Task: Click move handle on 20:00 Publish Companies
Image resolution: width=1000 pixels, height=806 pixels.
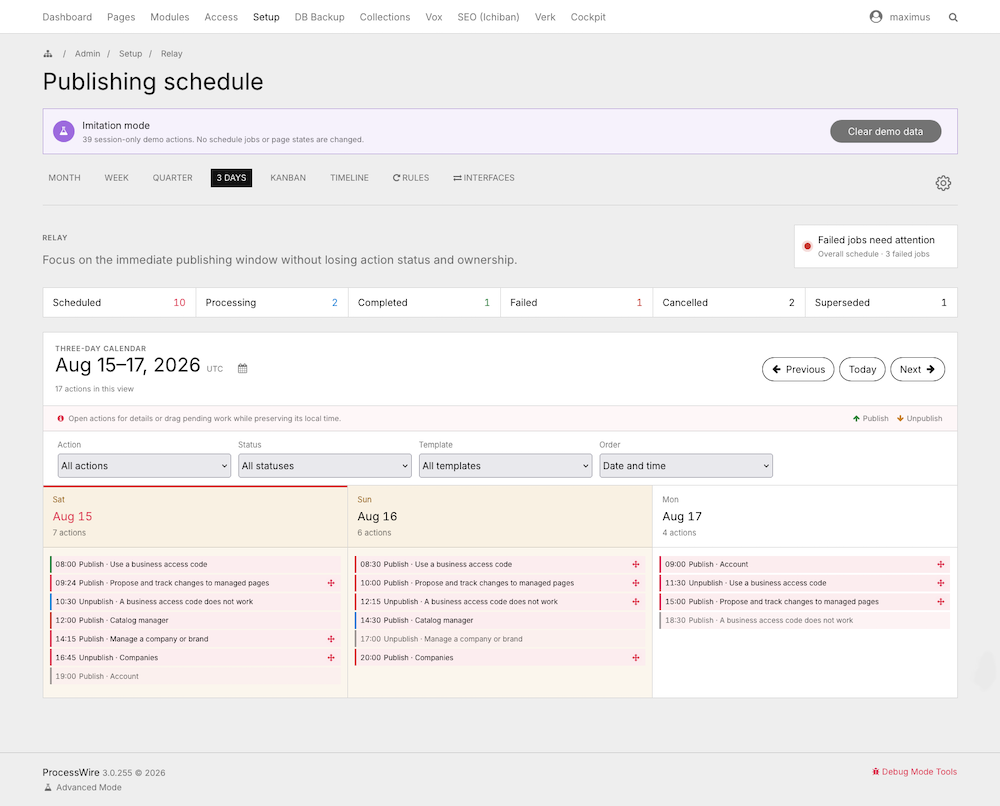Action: pyautogui.click(x=636, y=657)
